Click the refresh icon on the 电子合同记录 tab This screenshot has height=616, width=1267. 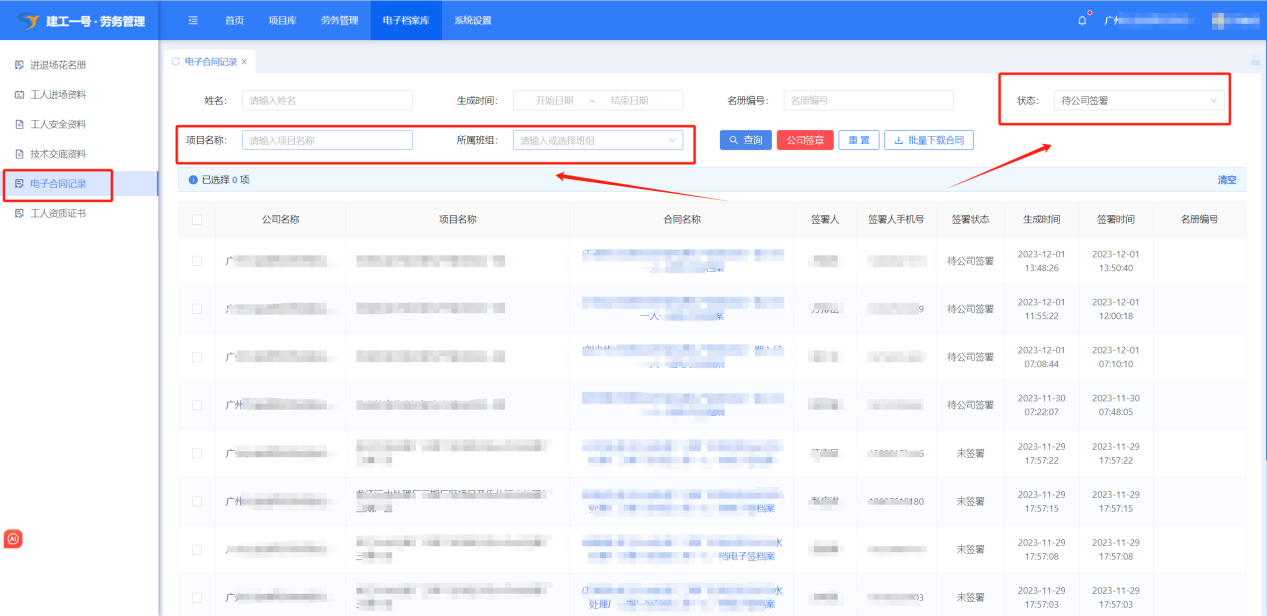(176, 61)
